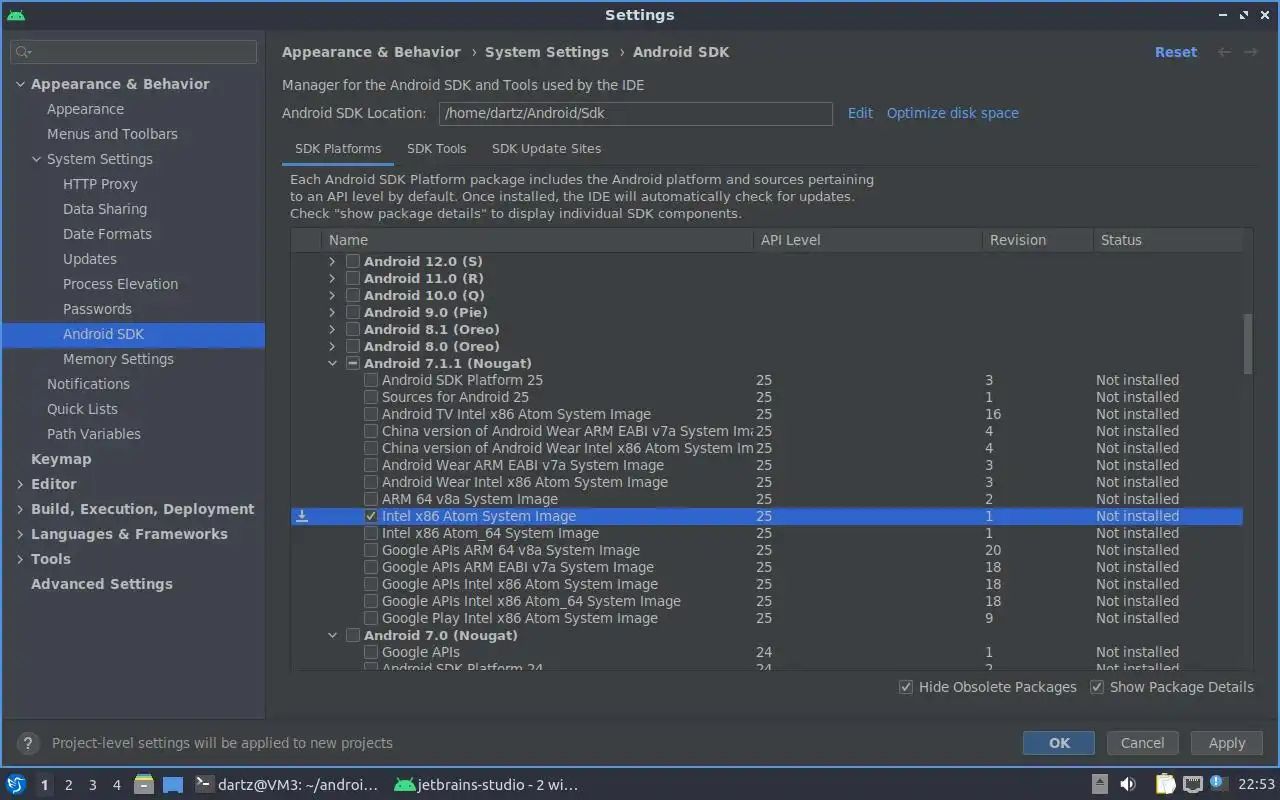Click the OK button
The width and height of the screenshot is (1280, 800).
click(x=1059, y=743)
